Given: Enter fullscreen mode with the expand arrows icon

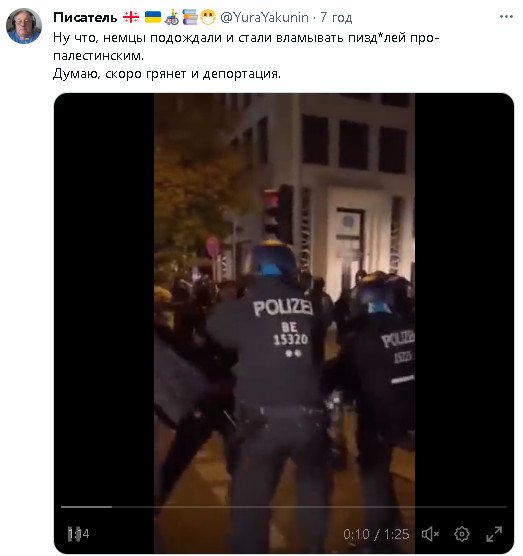Looking at the screenshot, I should click(x=494, y=534).
